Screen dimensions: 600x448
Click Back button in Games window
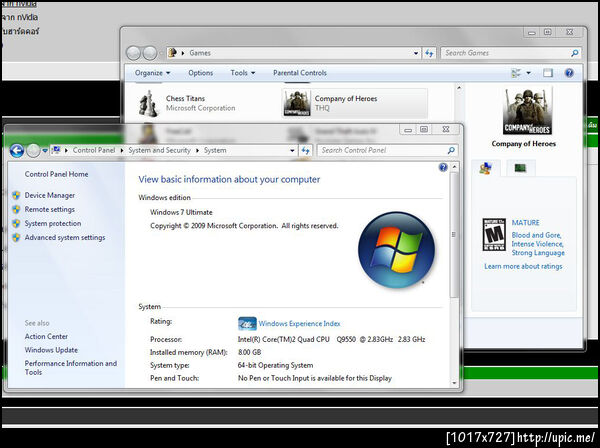click(x=134, y=53)
